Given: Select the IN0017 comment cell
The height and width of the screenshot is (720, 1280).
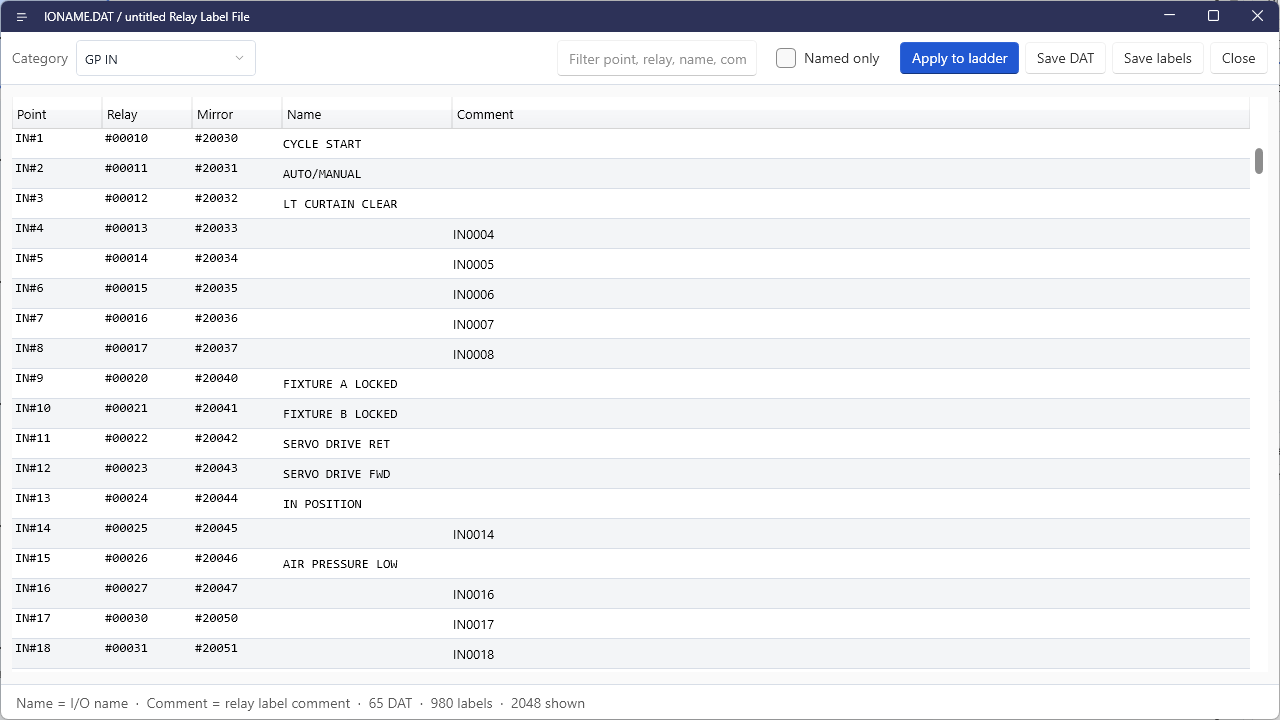Looking at the screenshot, I should click(850, 624).
